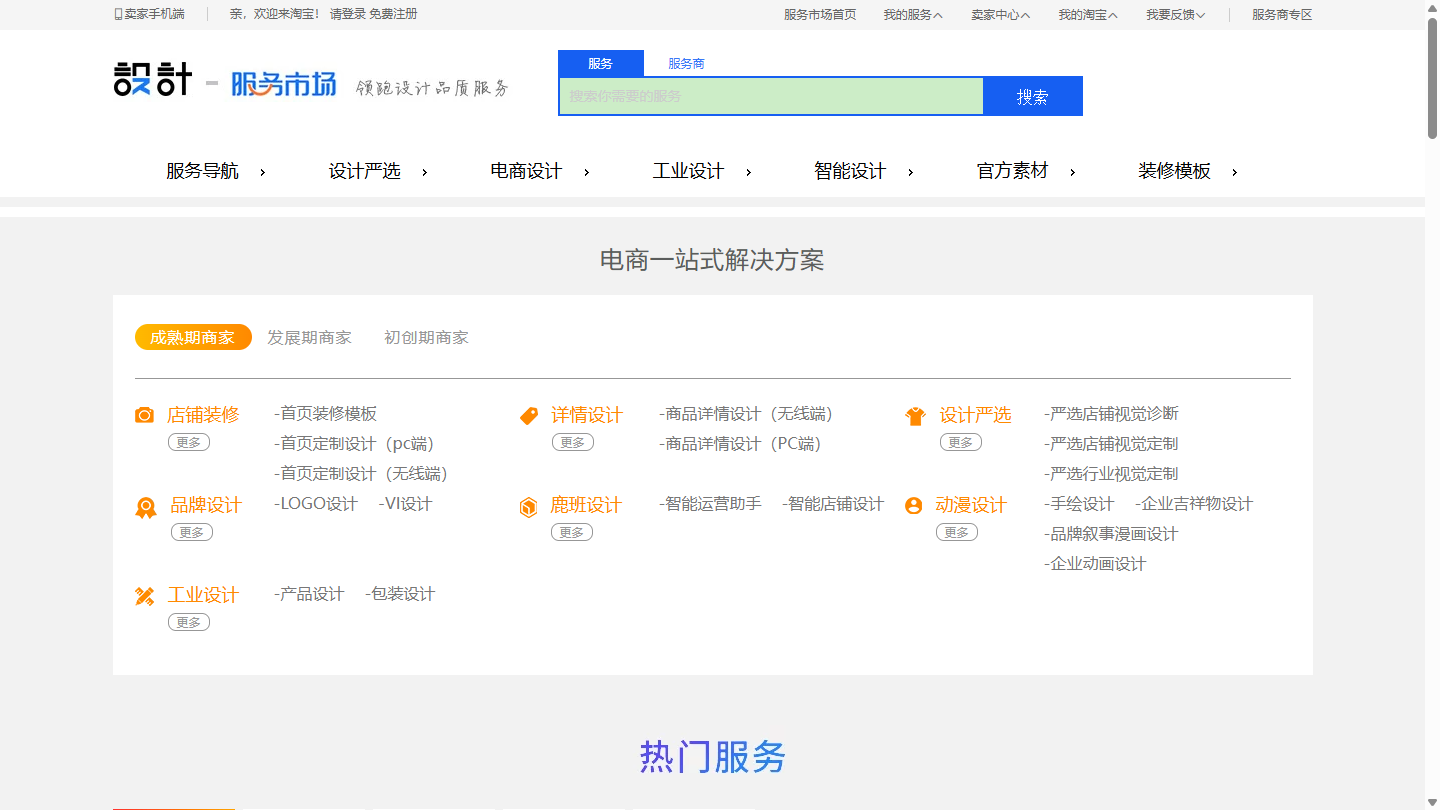Open the 智能运营助手 link

coord(710,503)
